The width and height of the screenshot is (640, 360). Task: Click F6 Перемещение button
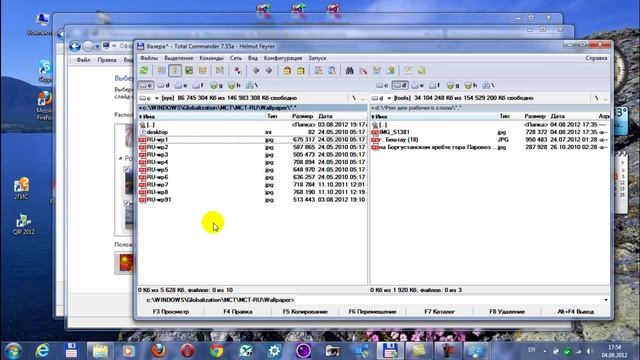[x=373, y=312]
